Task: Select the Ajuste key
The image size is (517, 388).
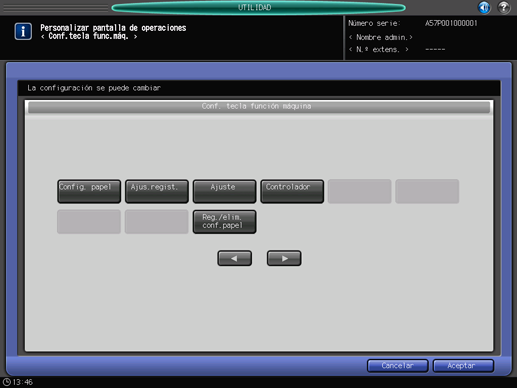Action: 224,191
